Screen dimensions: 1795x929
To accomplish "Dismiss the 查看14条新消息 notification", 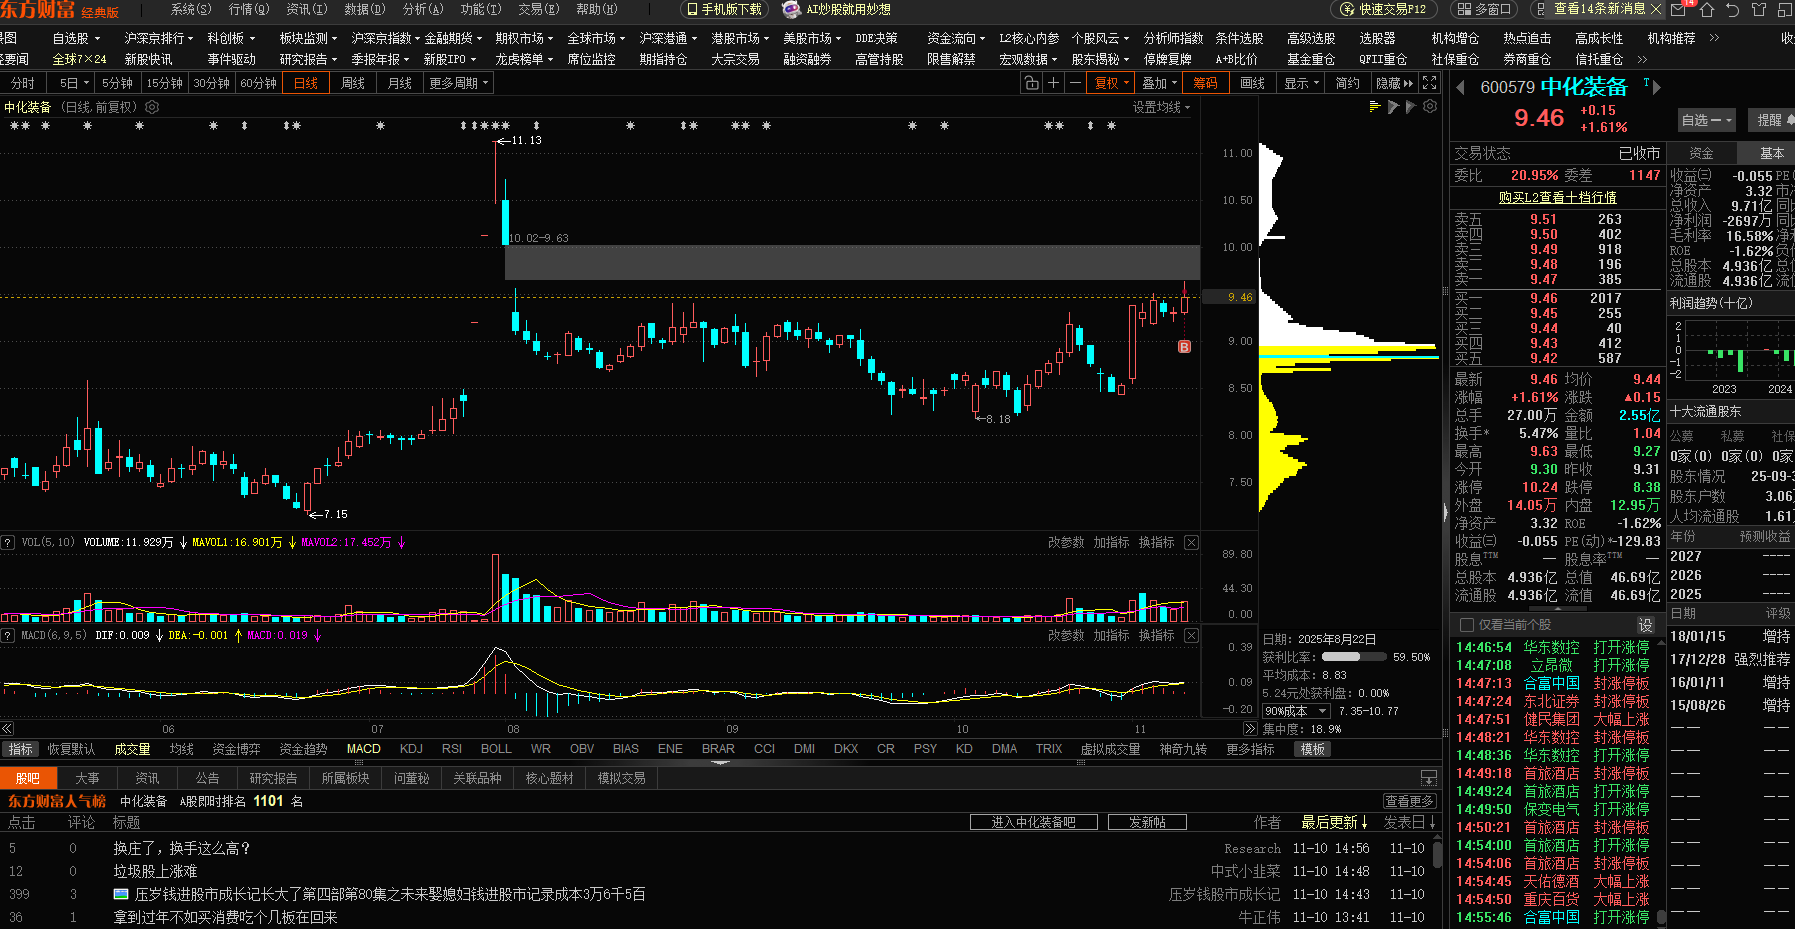I will (1656, 9).
